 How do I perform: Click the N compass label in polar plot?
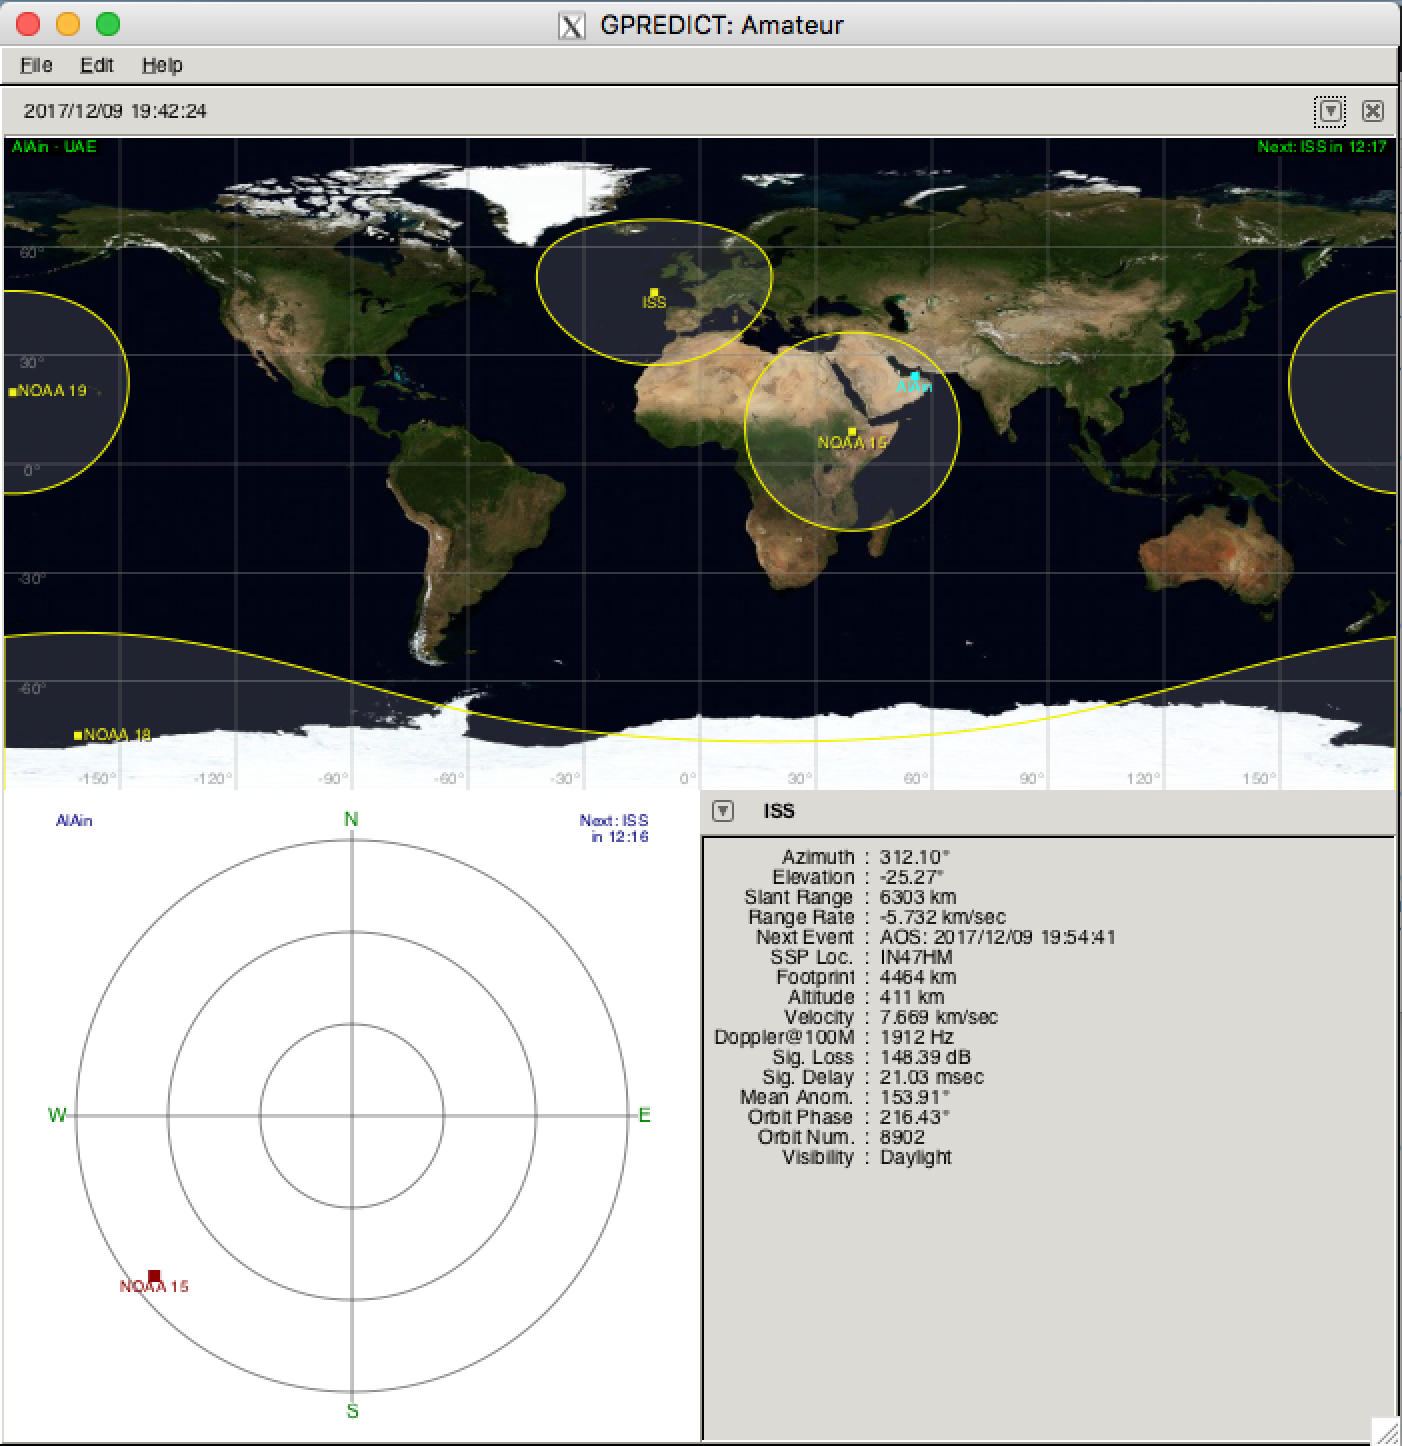pos(351,820)
